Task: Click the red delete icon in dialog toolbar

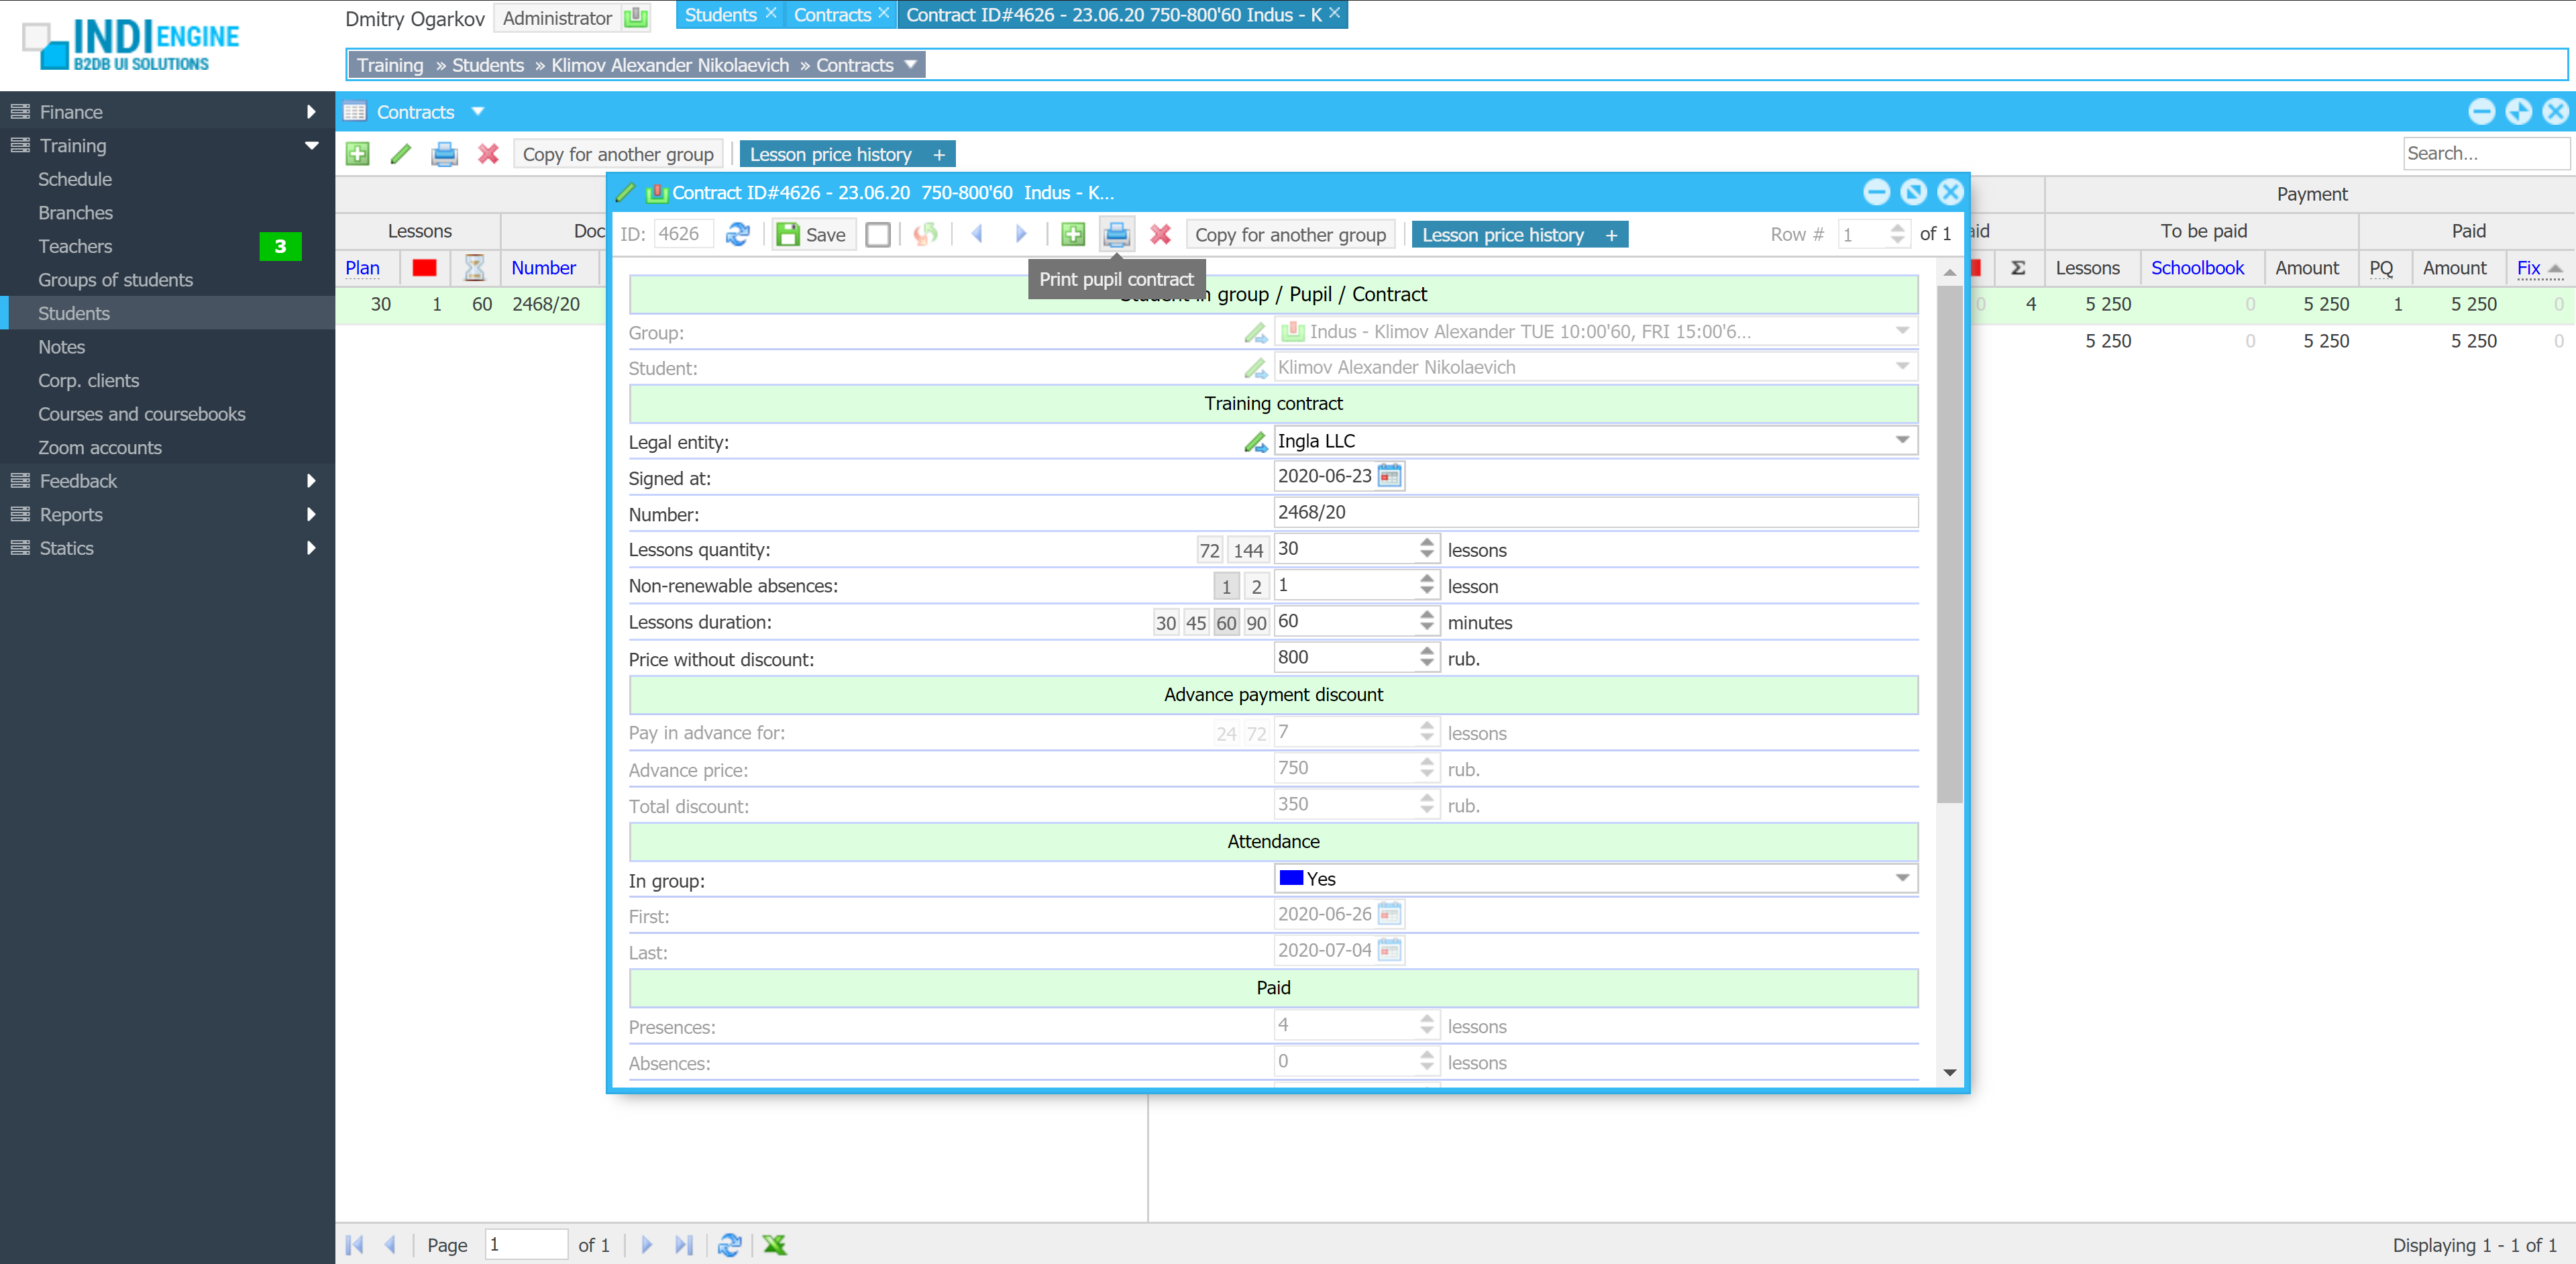Action: tap(1160, 234)
